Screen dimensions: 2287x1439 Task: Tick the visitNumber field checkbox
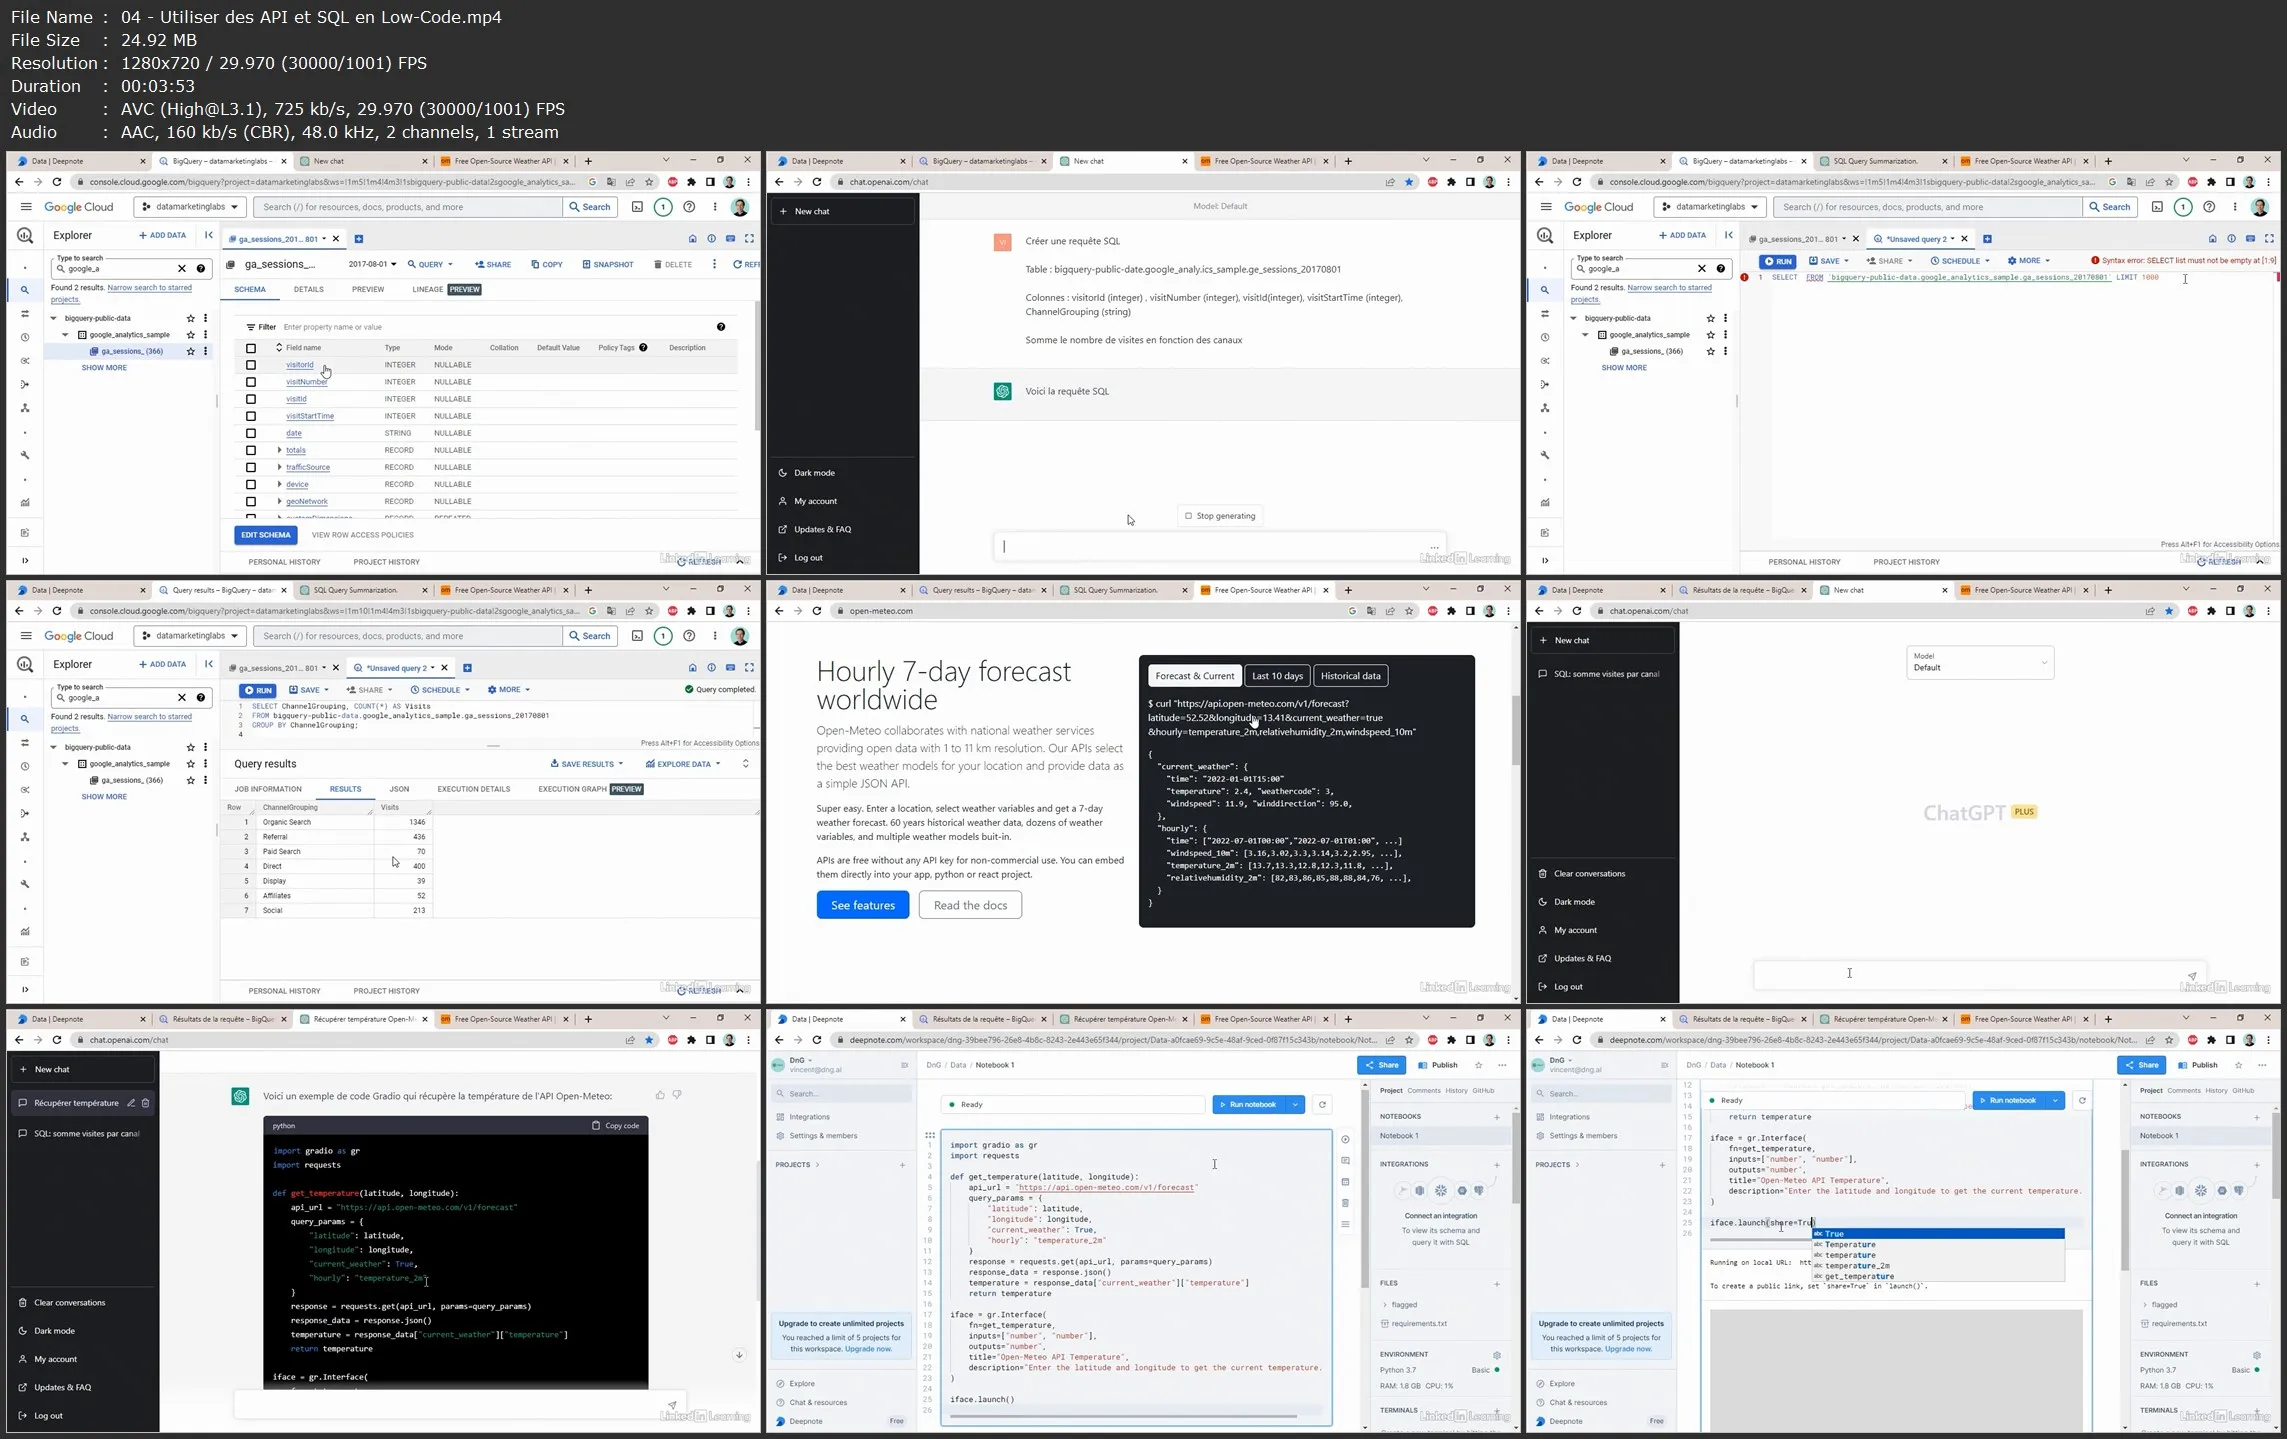[251, 382]
